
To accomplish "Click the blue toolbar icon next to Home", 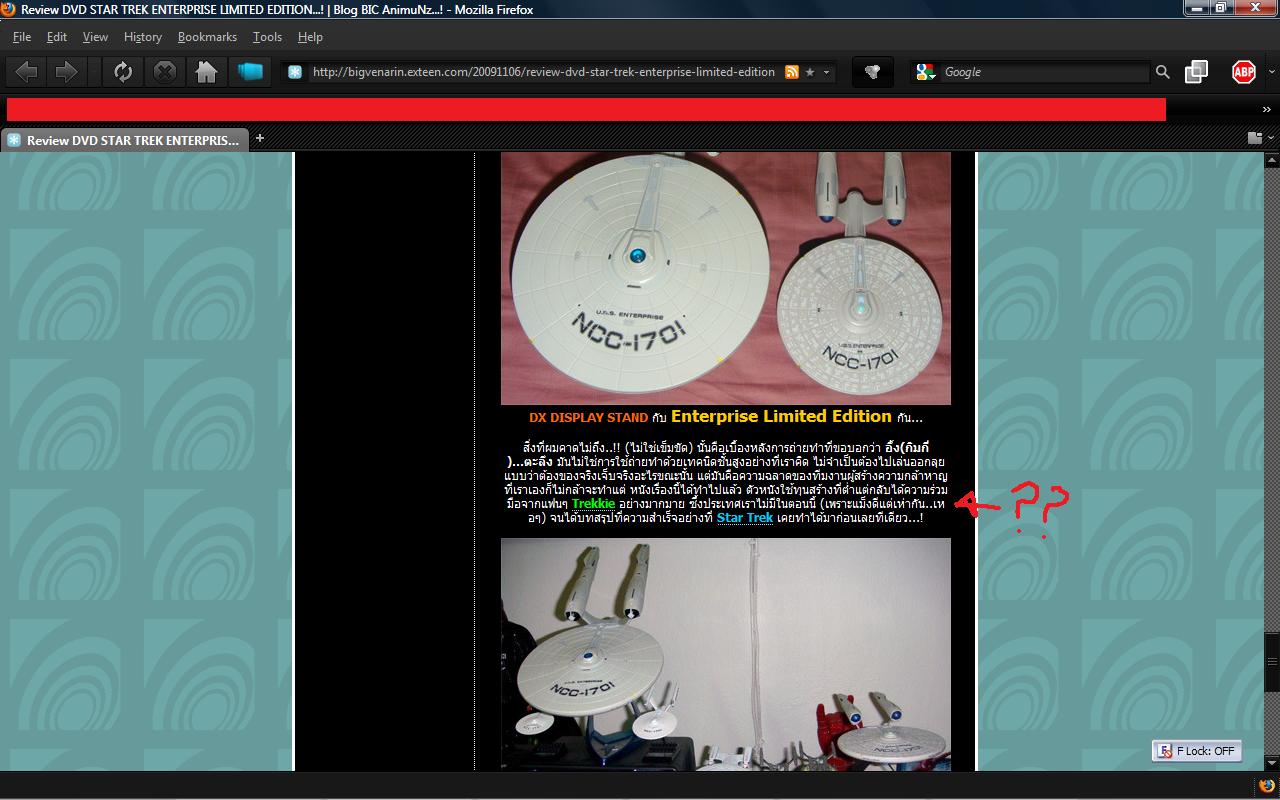I will [250, 72].
